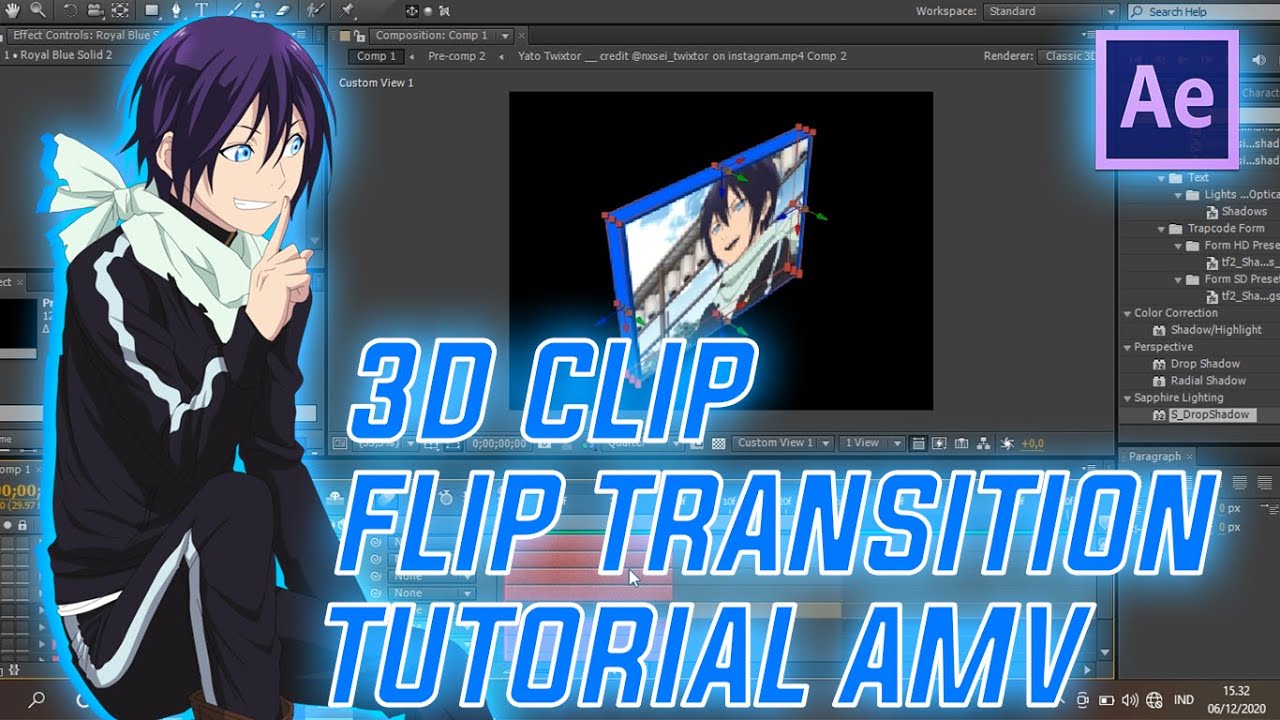Image resolution: width=1280 pixels, height=720 pixels.
Task: Select the Brush tool
Action: (233, 10)
